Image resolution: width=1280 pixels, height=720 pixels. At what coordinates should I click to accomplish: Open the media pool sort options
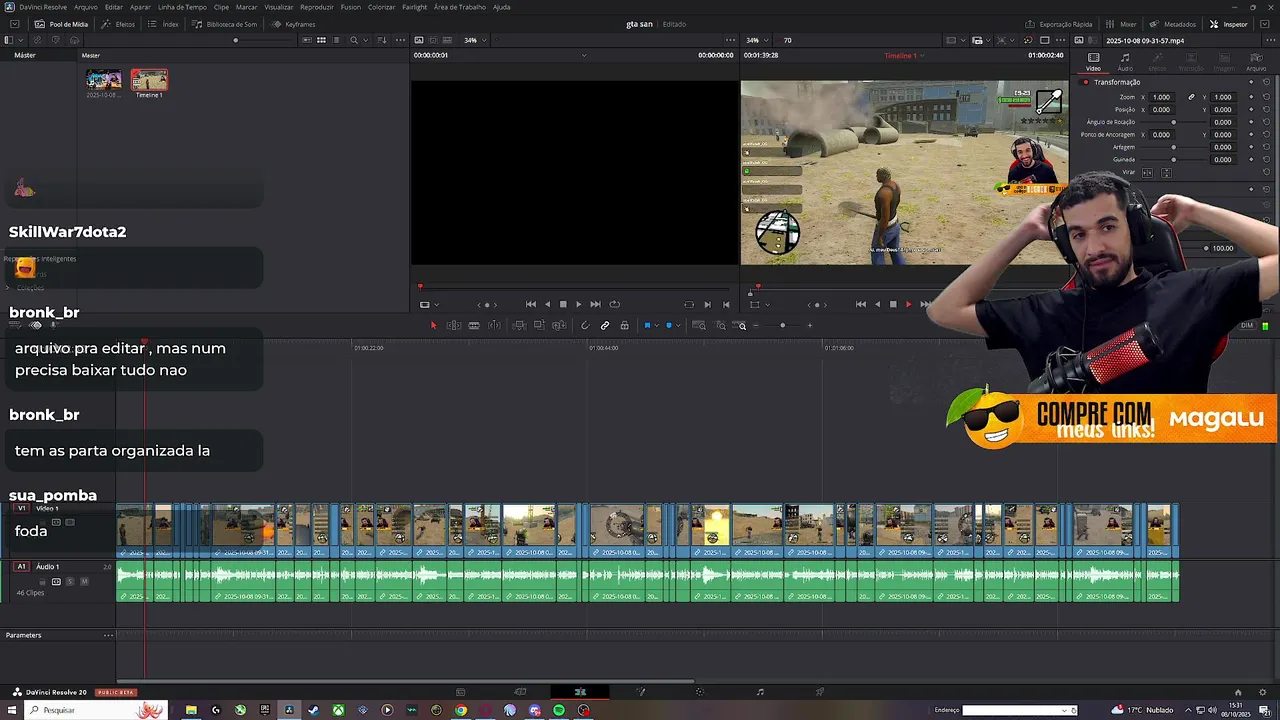tap(382, 40)
